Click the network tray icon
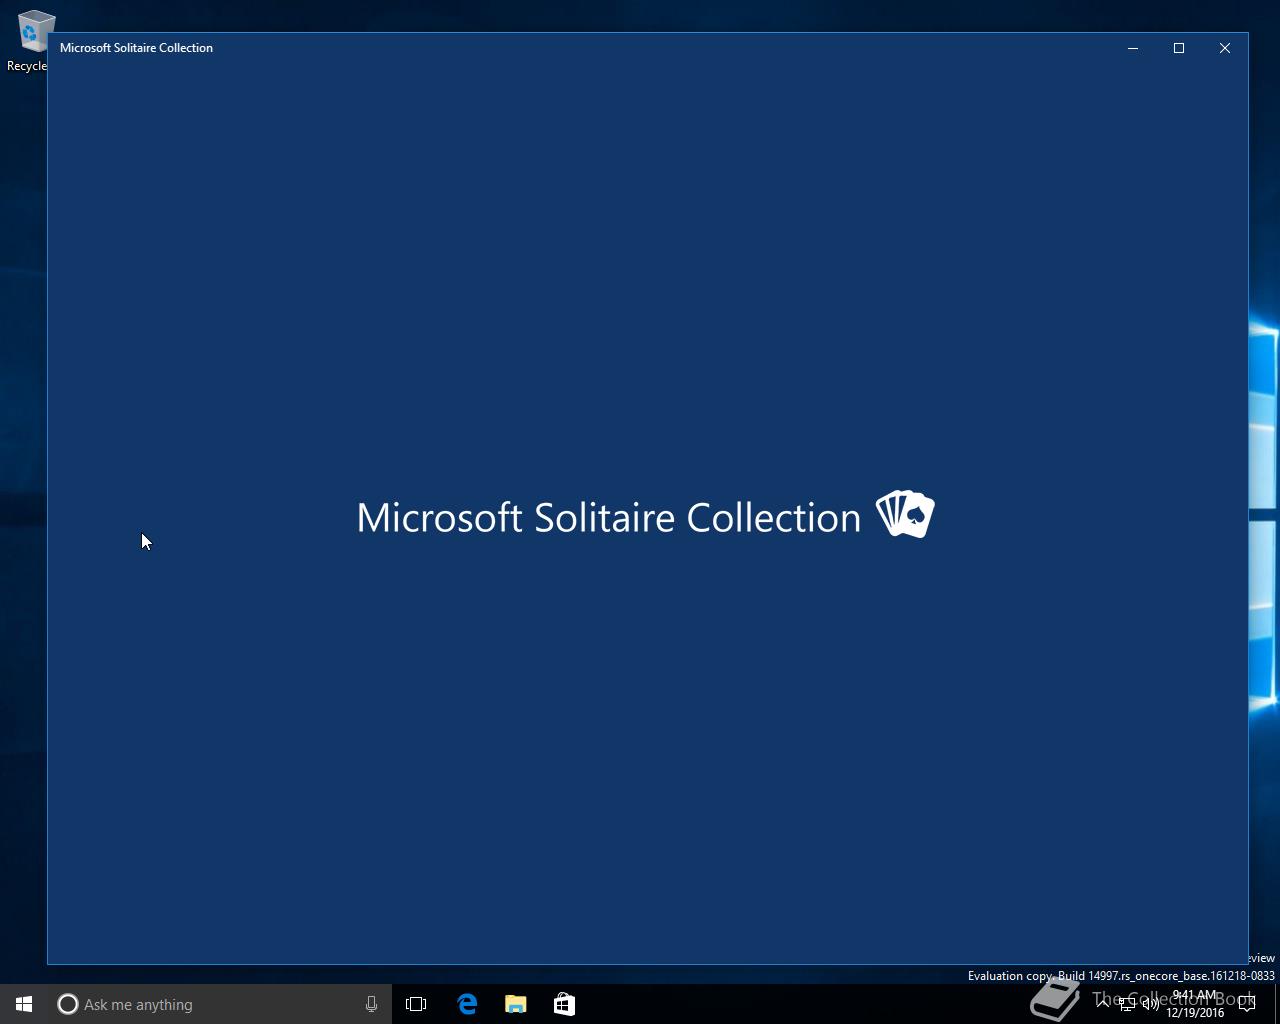 (1127, 1004)
